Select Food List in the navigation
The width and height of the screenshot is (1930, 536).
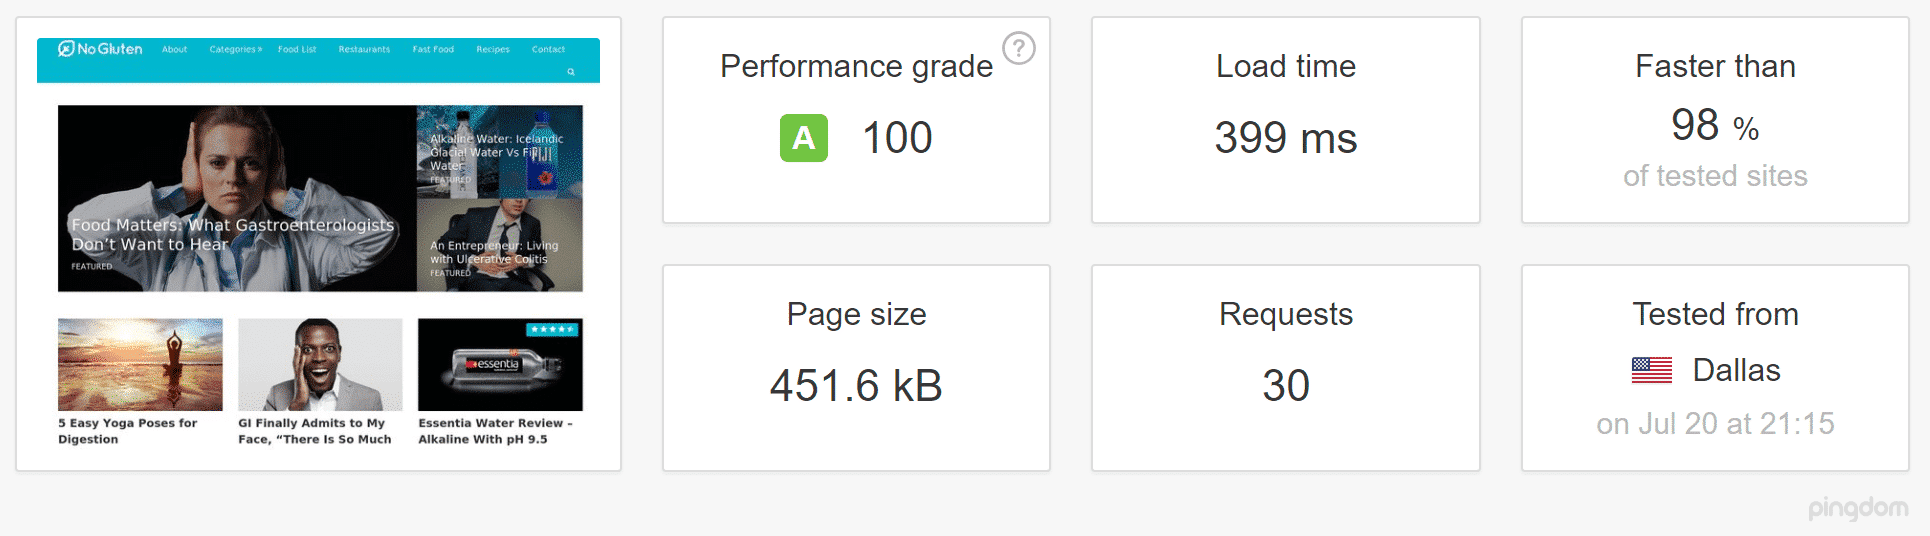(x=297, y=49)
